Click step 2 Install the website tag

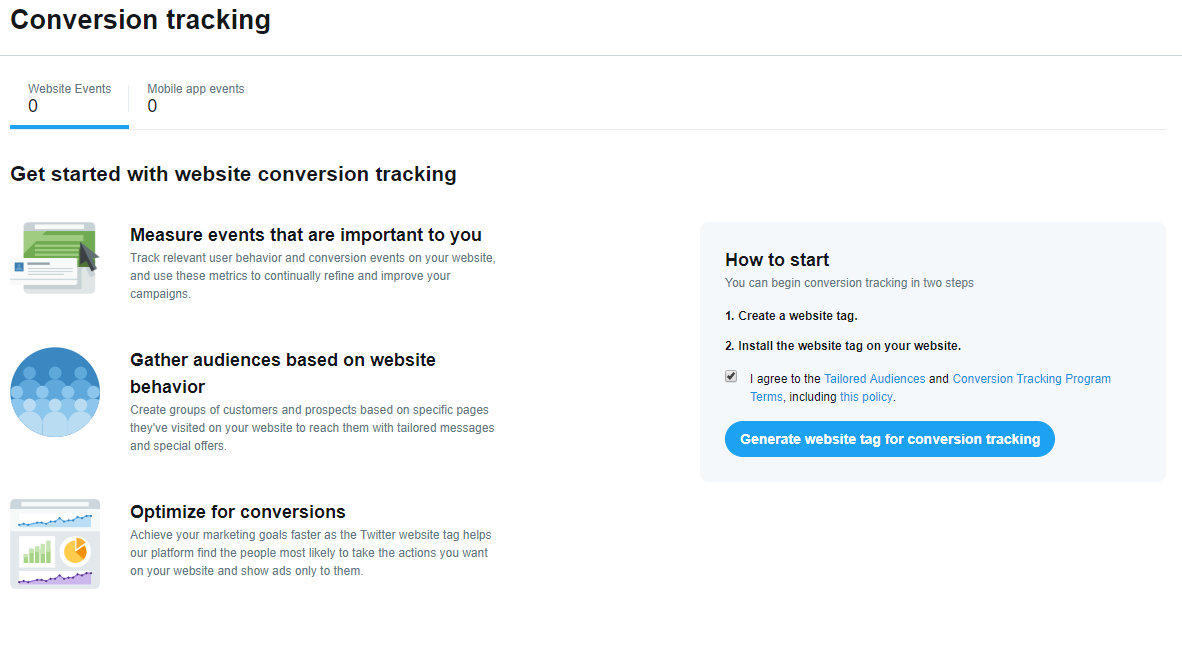click(x=843, y=346)
